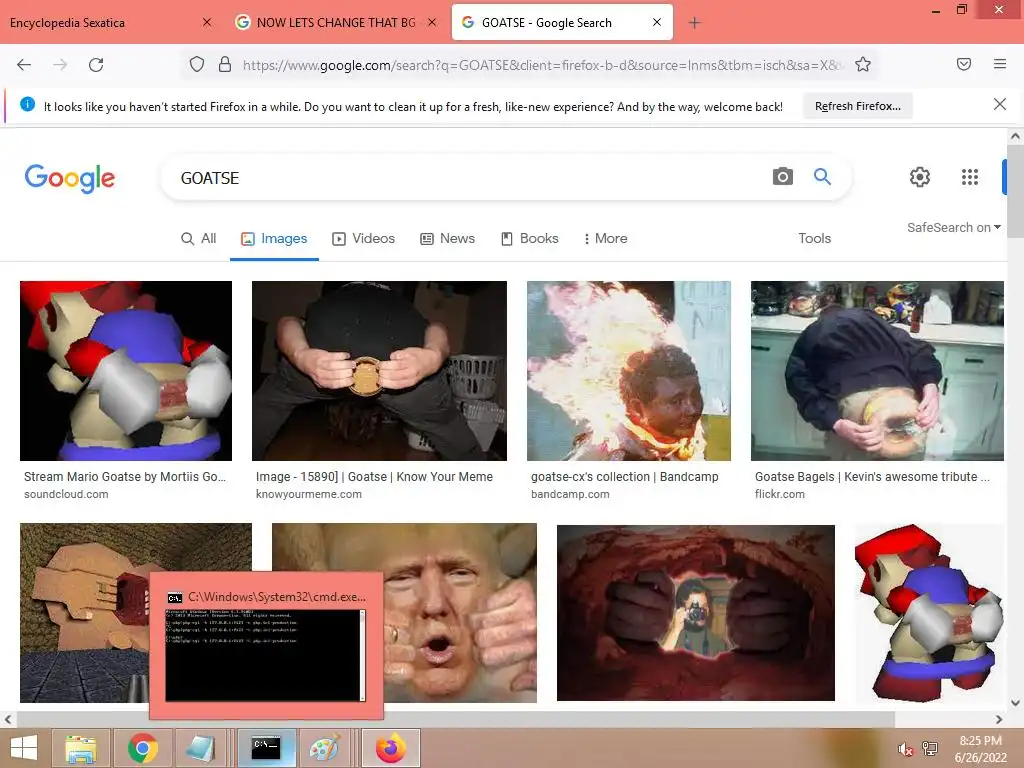Click the search by image camera icon
1024x768 pixels.
coord(782,176)
